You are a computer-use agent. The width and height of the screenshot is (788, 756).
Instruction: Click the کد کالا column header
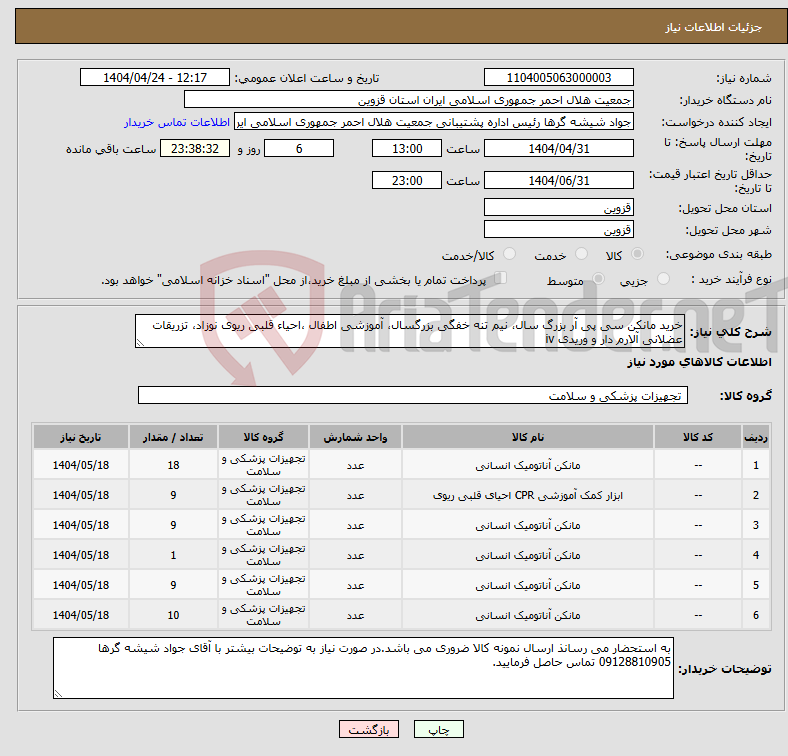click(698, 437)
